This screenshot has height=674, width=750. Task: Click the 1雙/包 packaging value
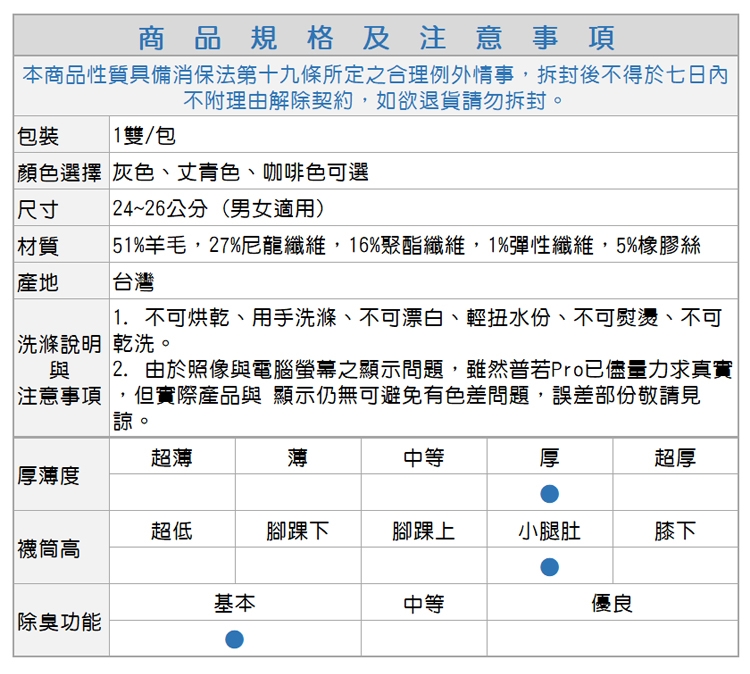[x=145, y=136]
